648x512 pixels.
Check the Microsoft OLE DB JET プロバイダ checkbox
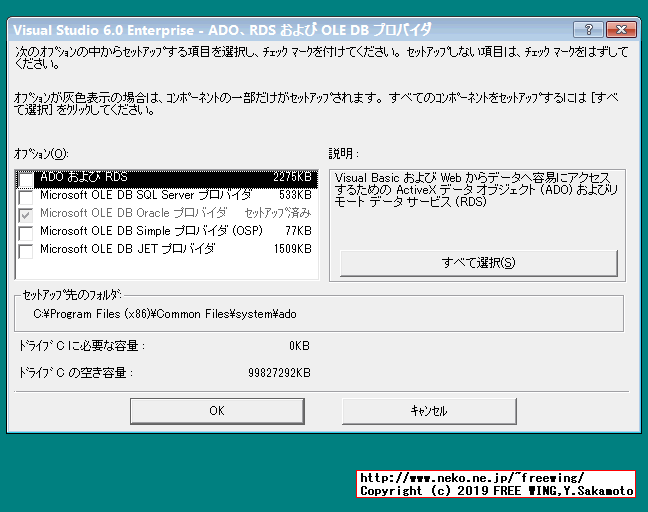26,251
